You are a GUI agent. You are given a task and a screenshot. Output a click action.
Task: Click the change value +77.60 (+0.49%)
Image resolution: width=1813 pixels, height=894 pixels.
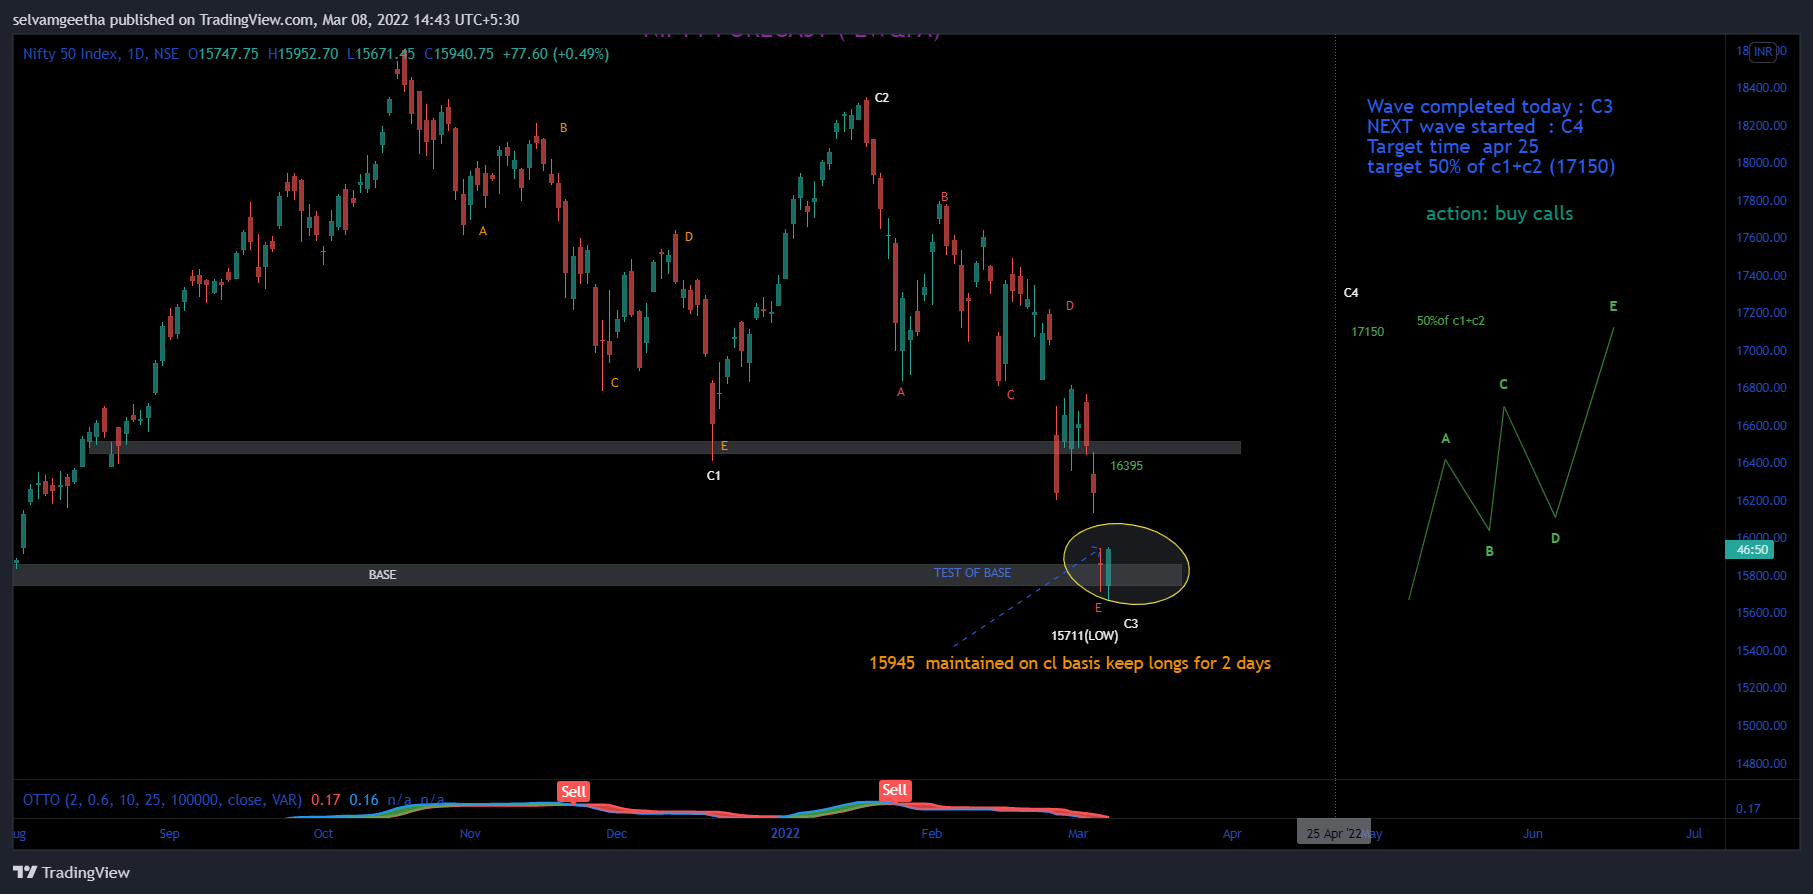[x=556, y=54]
